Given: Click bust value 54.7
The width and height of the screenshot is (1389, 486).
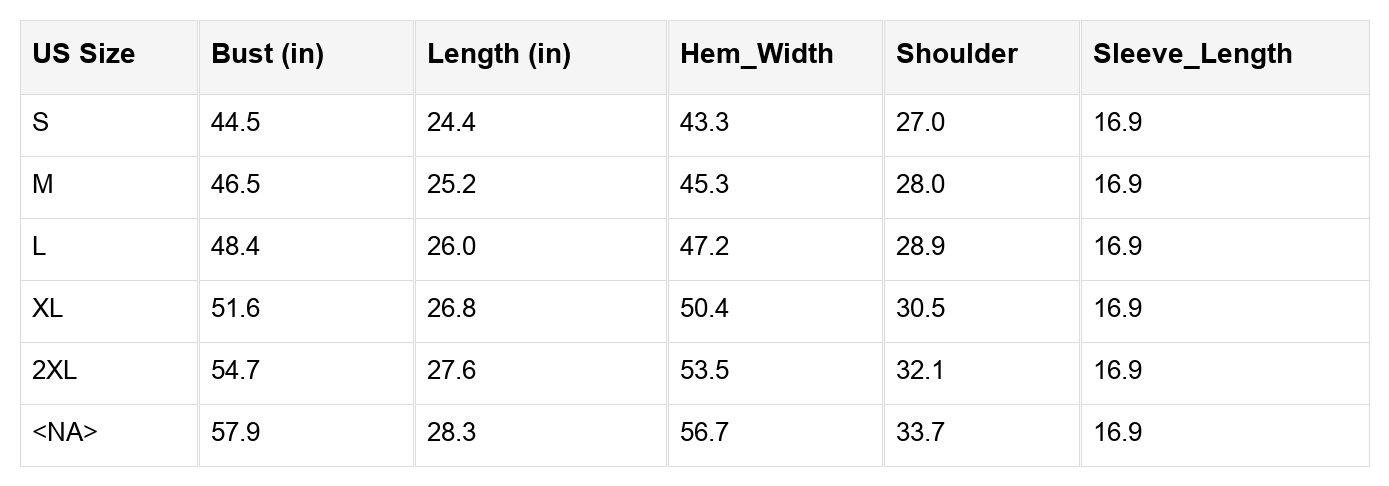Looking at the screenshot, I should (235, 371).
